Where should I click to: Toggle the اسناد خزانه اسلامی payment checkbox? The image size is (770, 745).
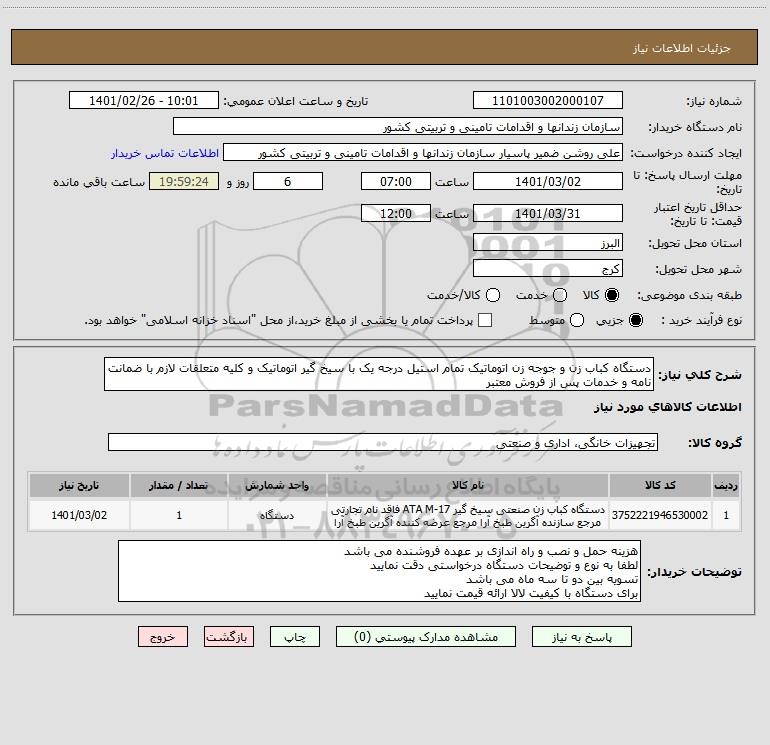[x=485, y=320]
